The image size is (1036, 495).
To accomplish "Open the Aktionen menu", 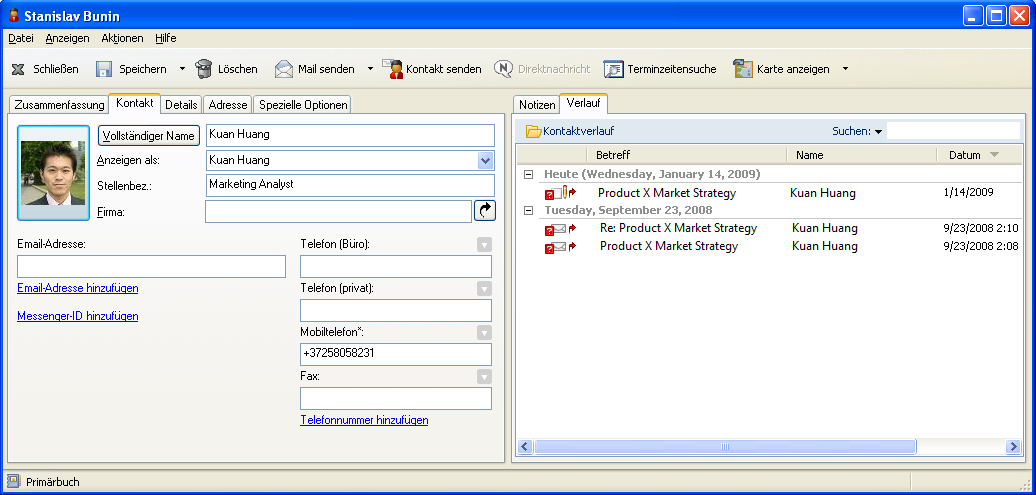I will (122, 38).
